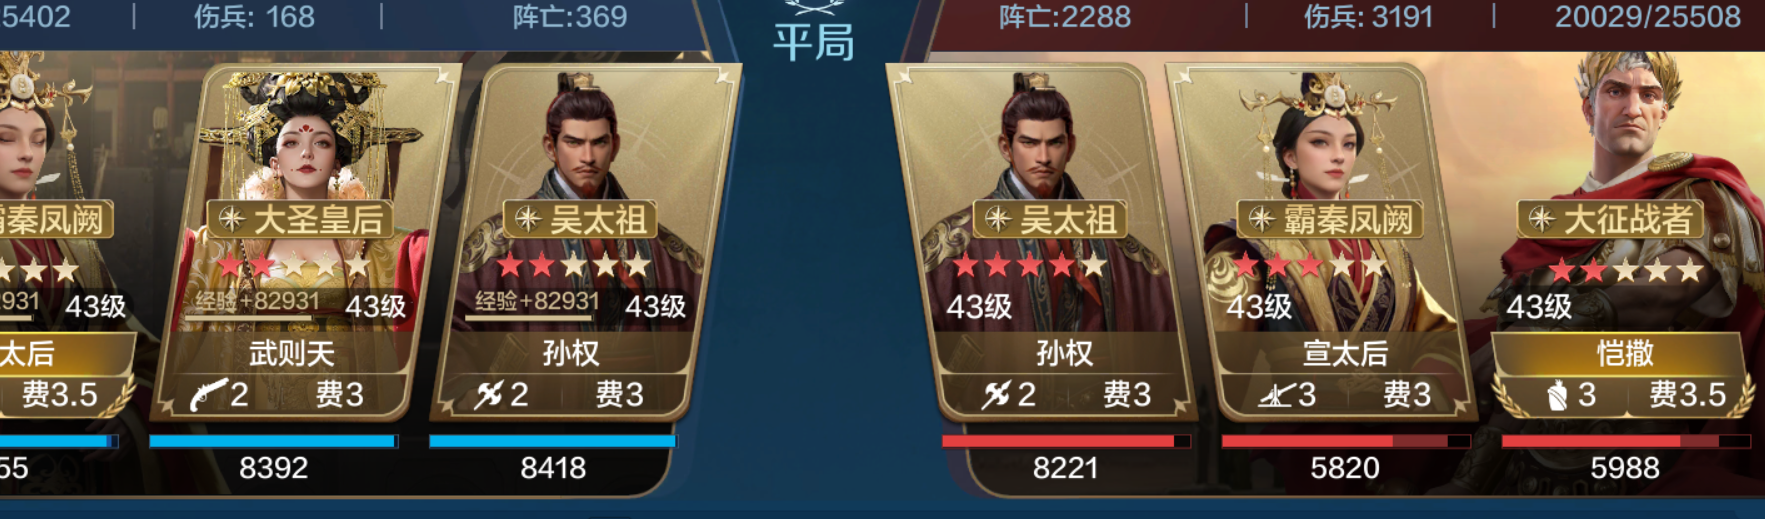The image size is (1765, 519).
Task: Click the troop icon on 恺撒 card
Action: (1557, 396)
